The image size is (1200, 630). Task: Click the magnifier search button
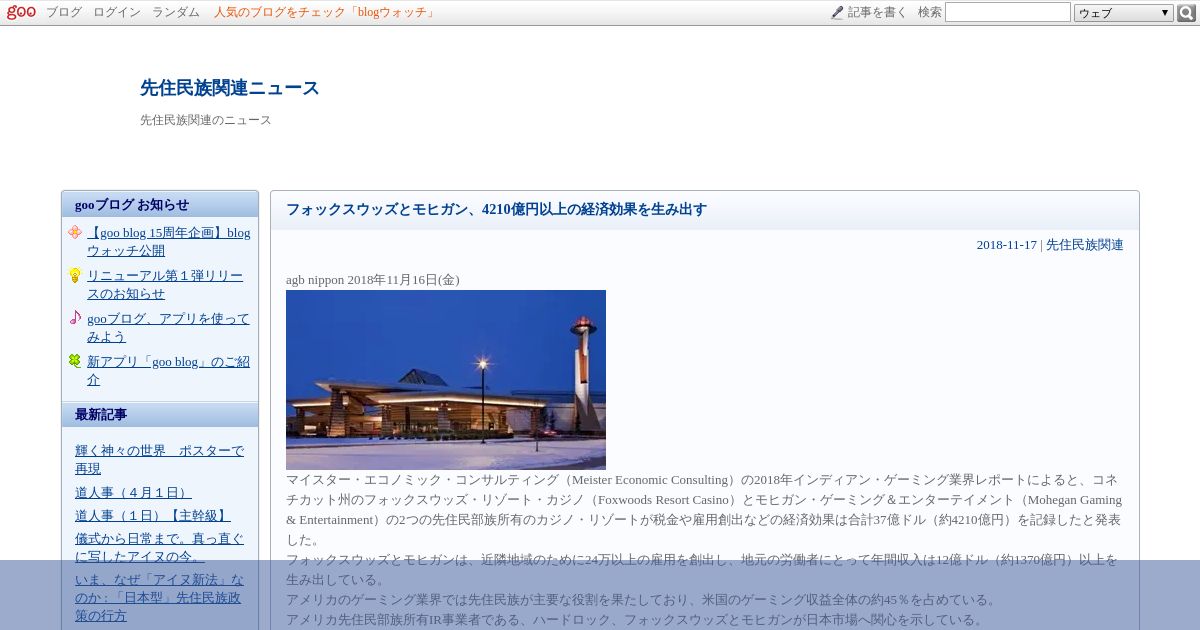tap(1186, 13)
